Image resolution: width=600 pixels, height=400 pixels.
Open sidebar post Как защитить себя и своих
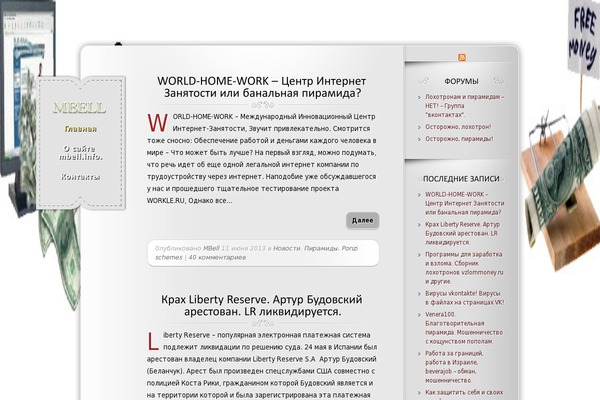click(464, 392)
